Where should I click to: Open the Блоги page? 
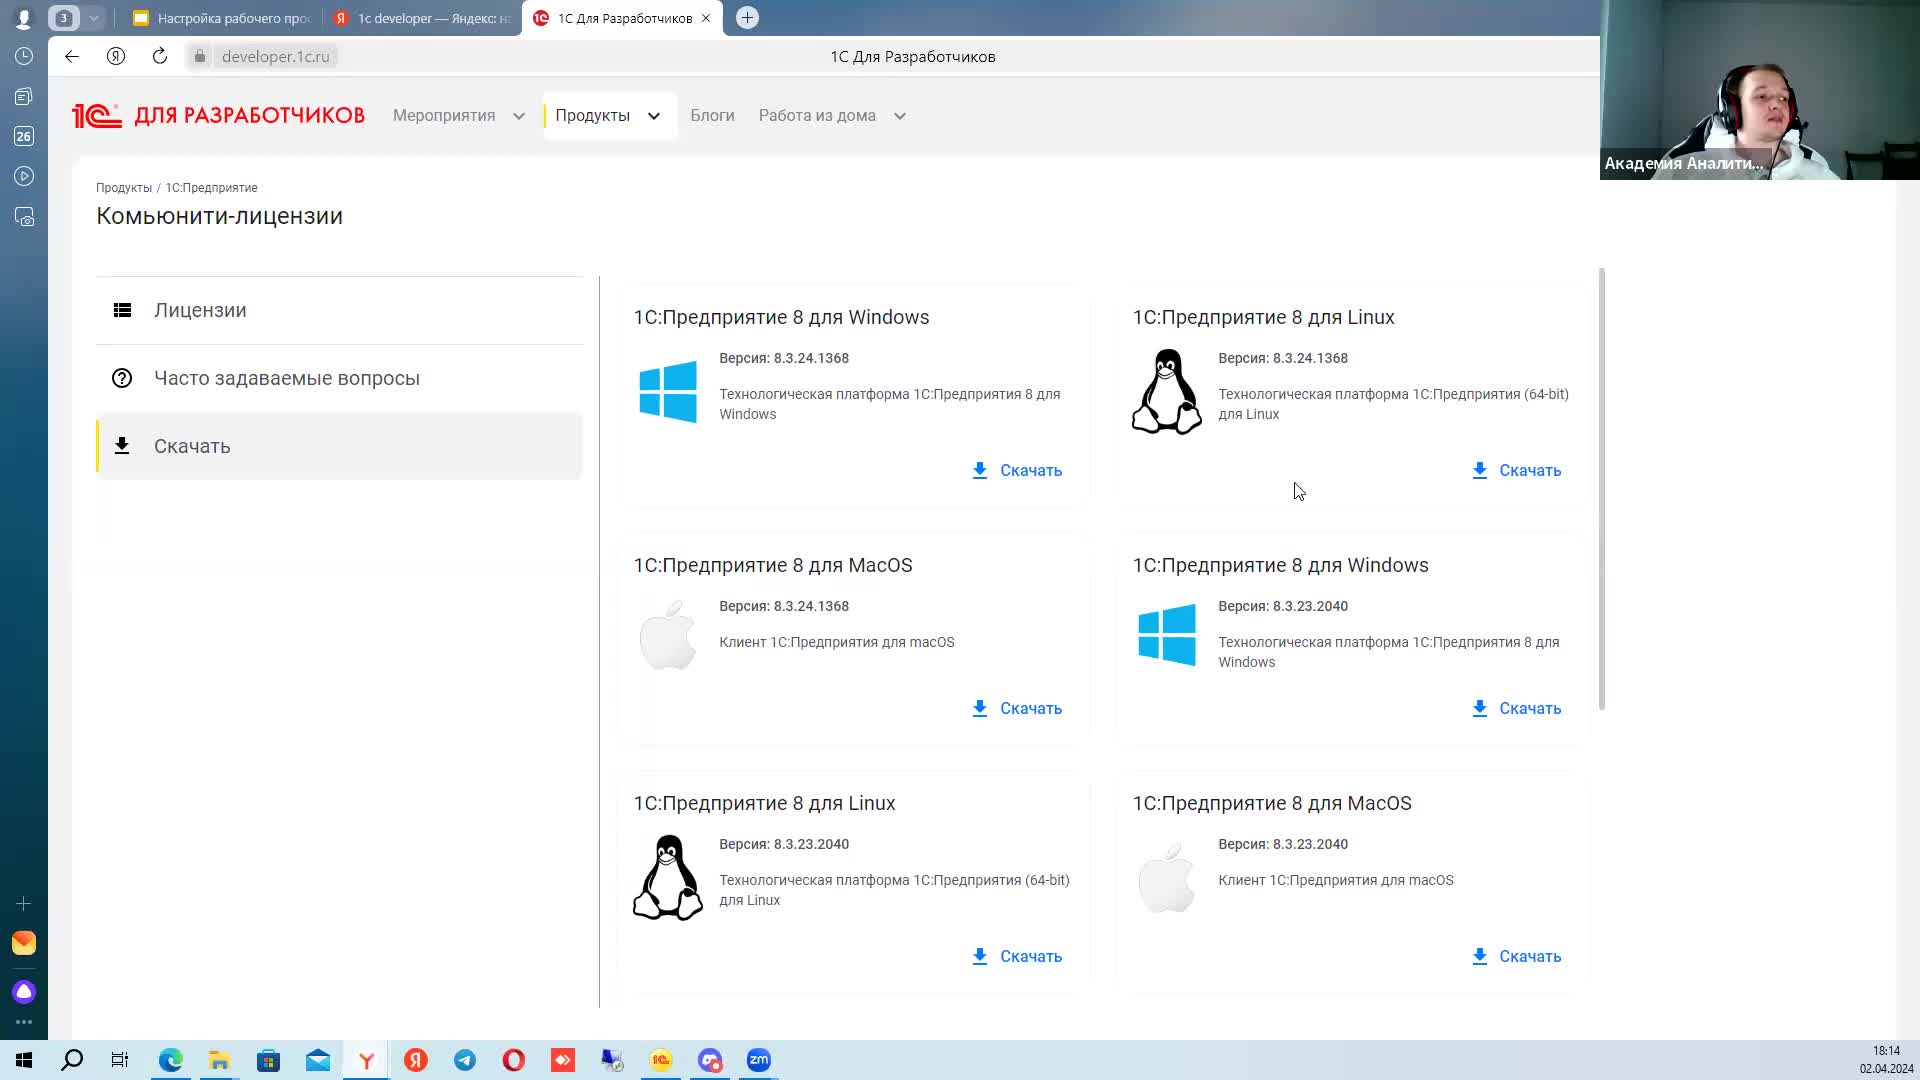point(712,115)
